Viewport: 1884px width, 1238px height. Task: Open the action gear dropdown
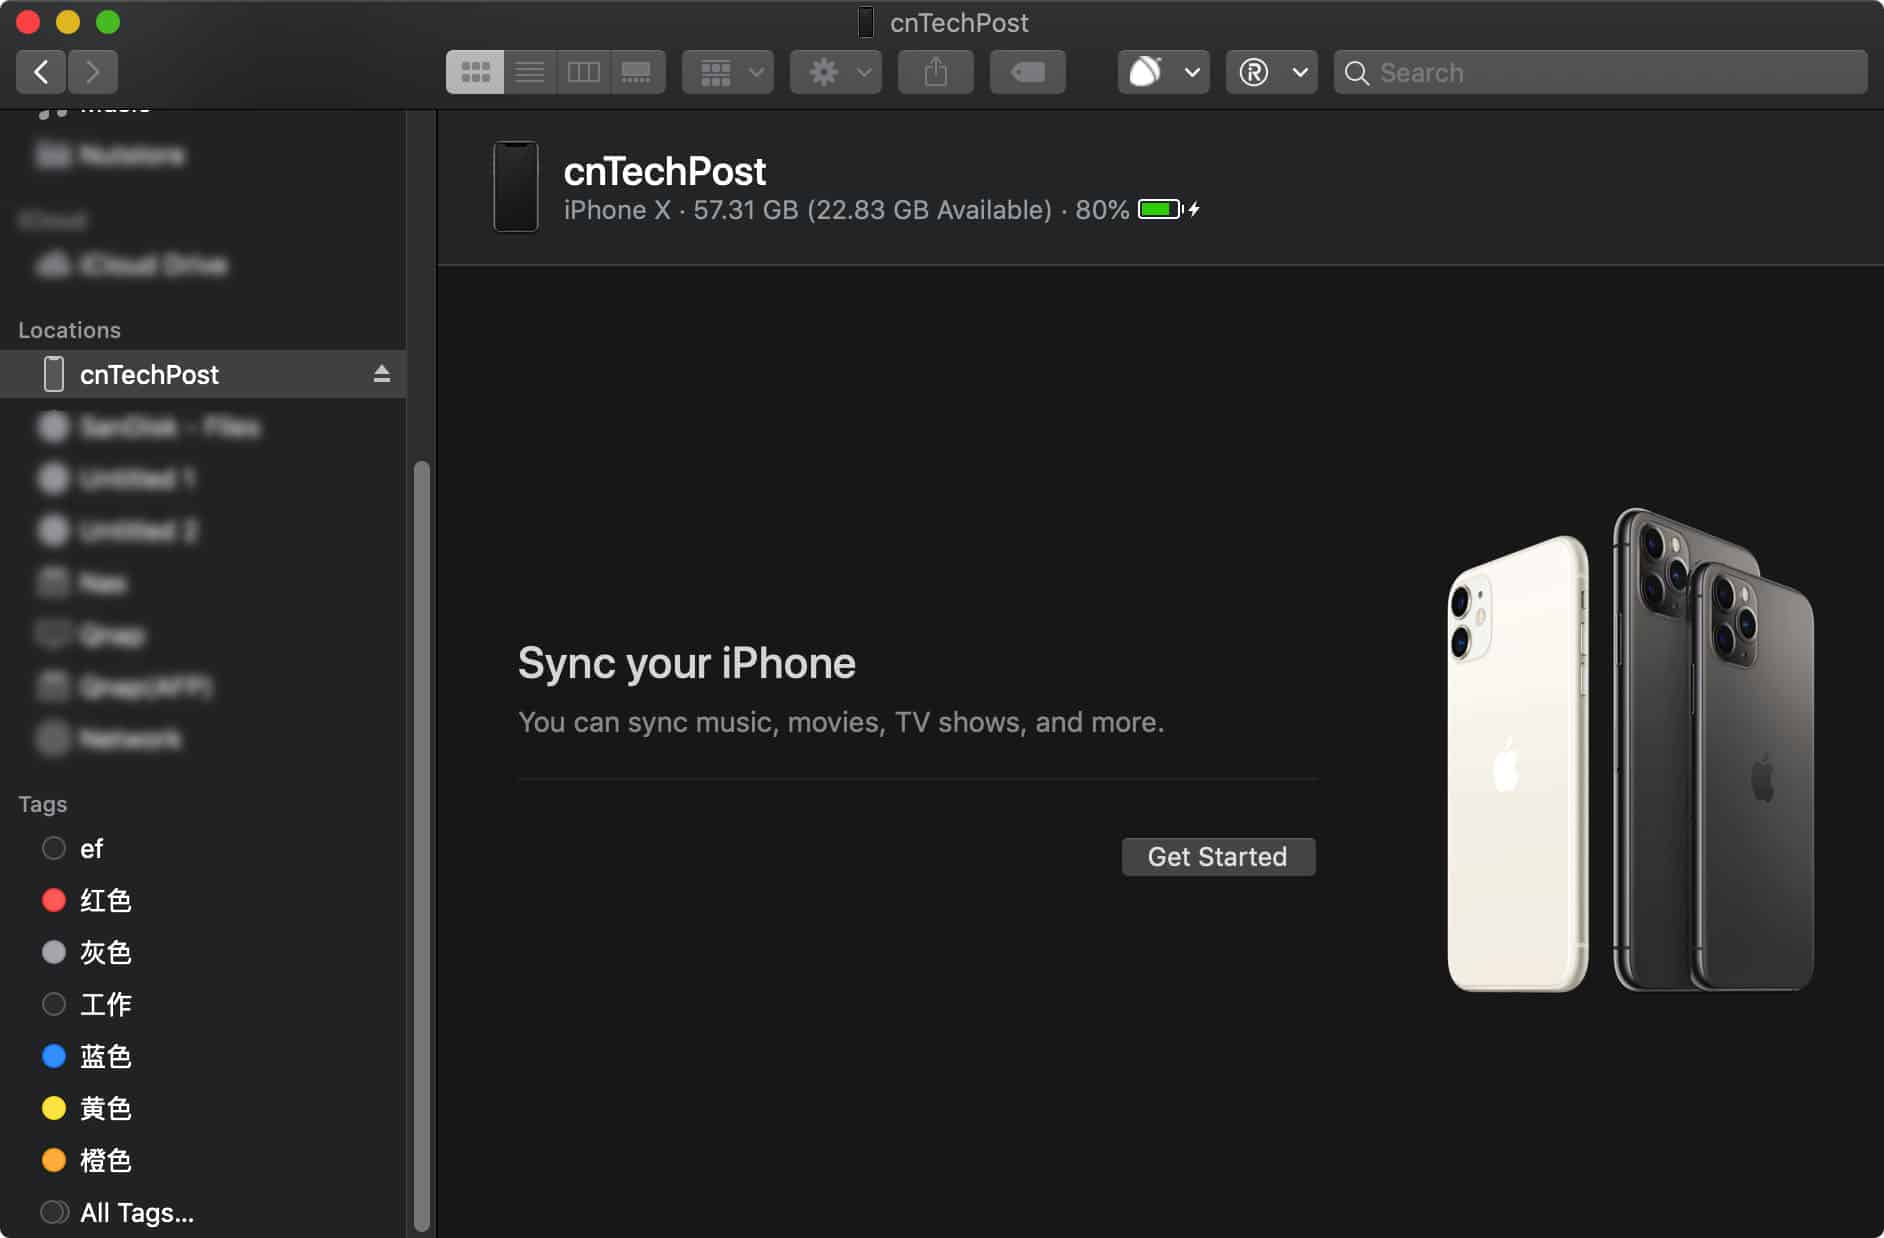click(x=836, y=71)
